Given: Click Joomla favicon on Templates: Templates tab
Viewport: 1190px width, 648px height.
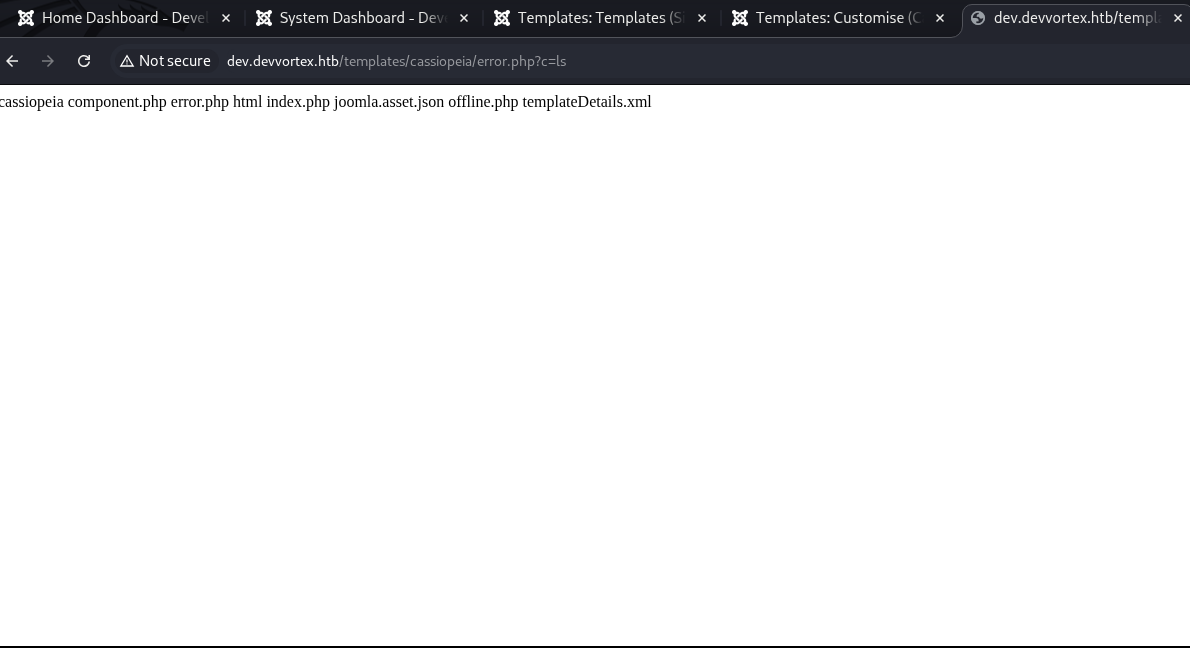Looking at the screenshot, I should tap(502, 18).
